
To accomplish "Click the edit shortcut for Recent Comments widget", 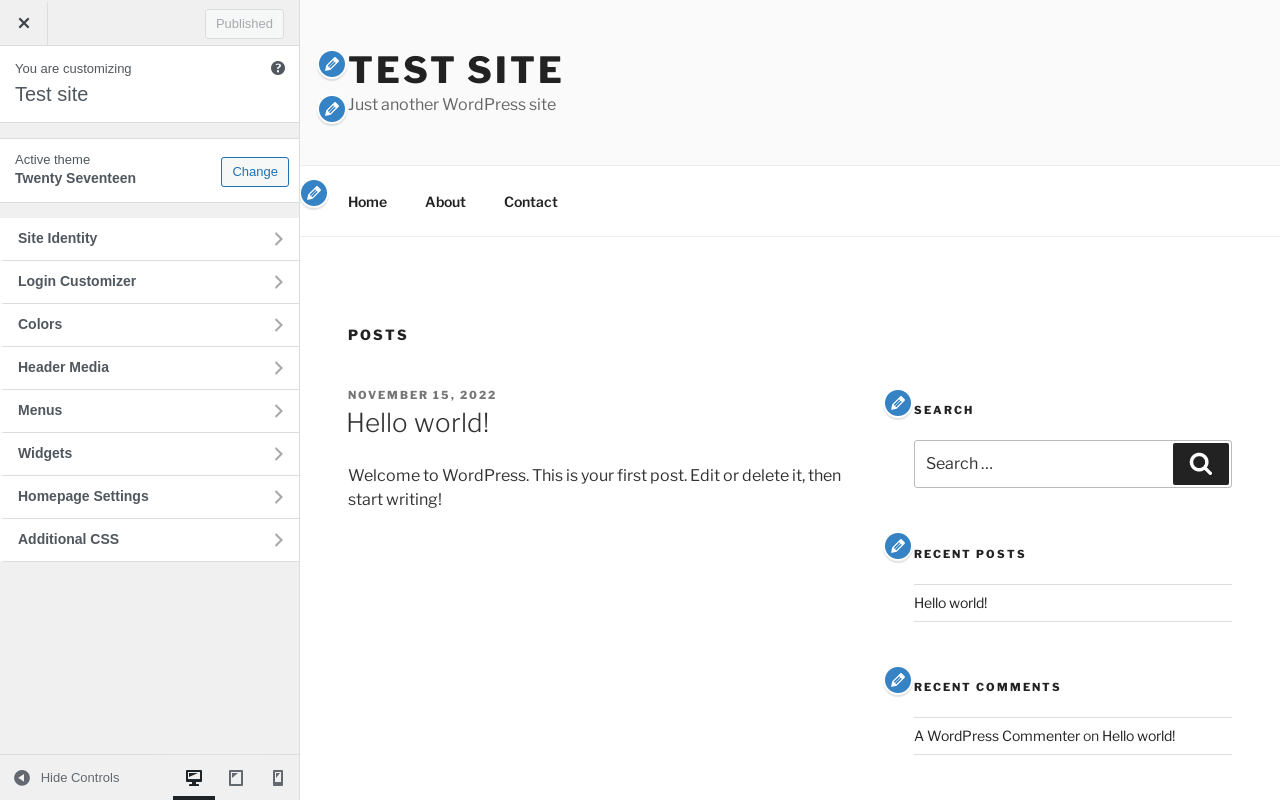I will click(x=898, y=680).
